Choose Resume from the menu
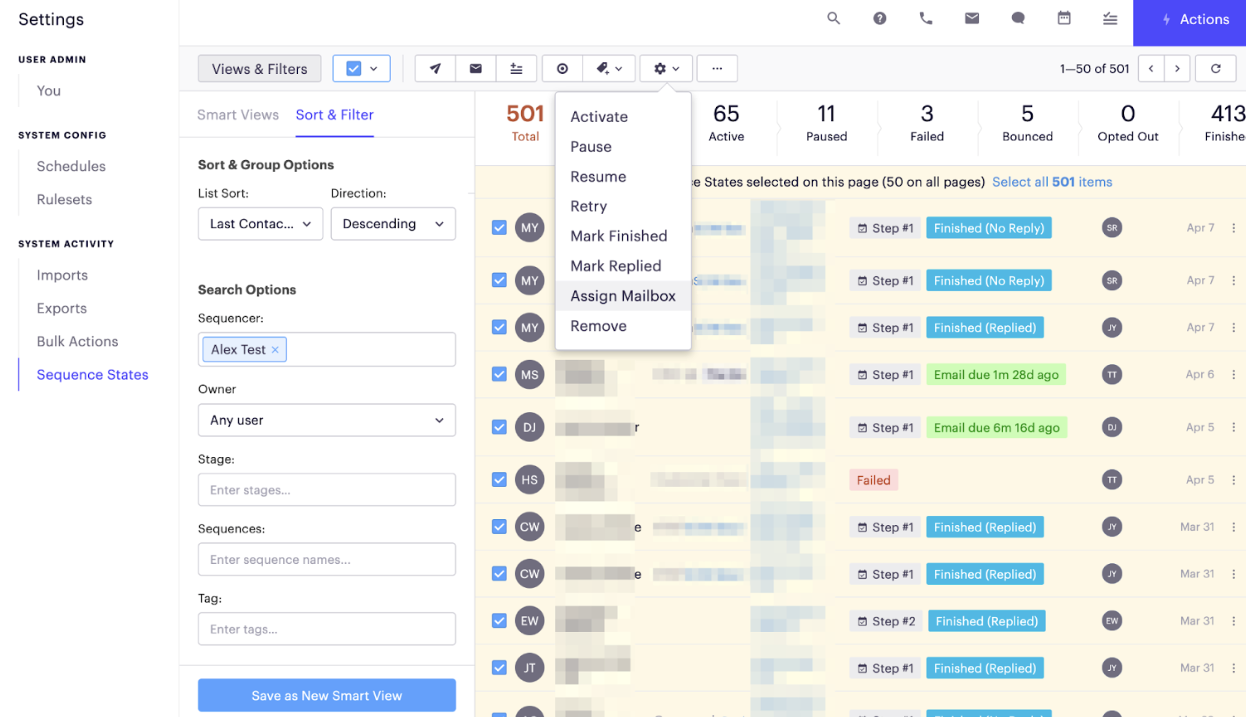 (623, 177)
